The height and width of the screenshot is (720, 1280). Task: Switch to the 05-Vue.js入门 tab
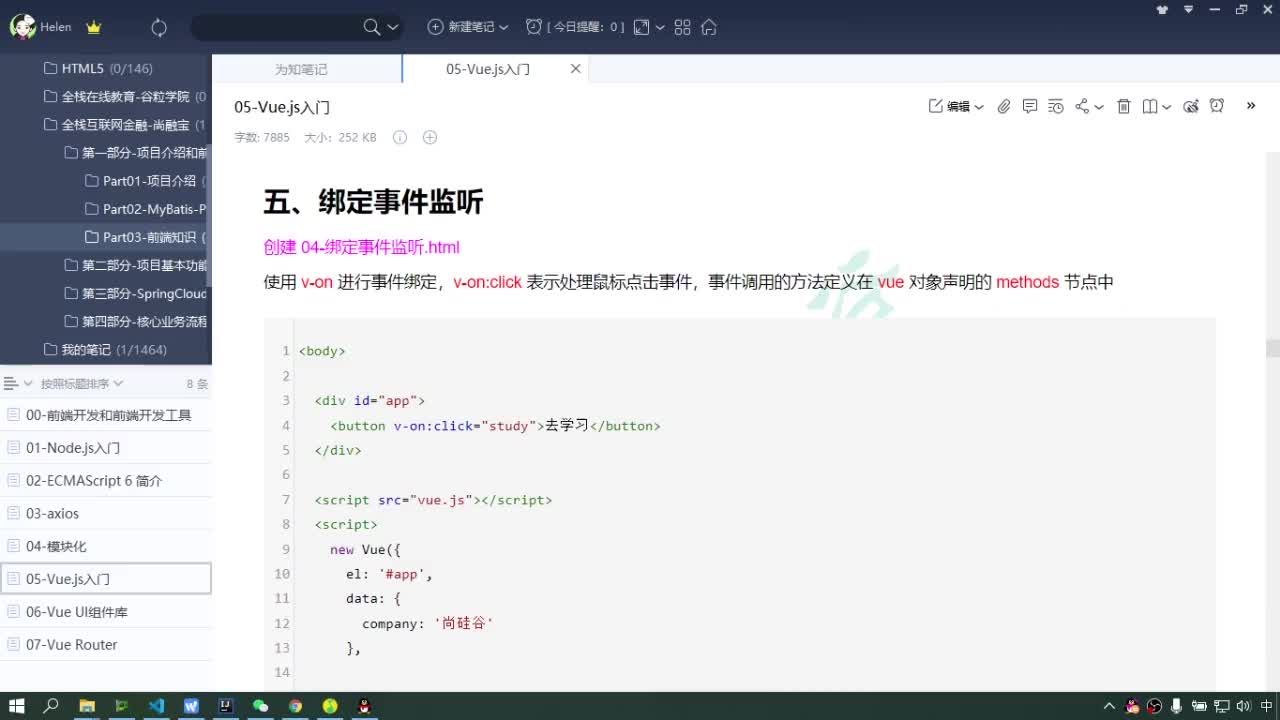(x=488, y=69)
